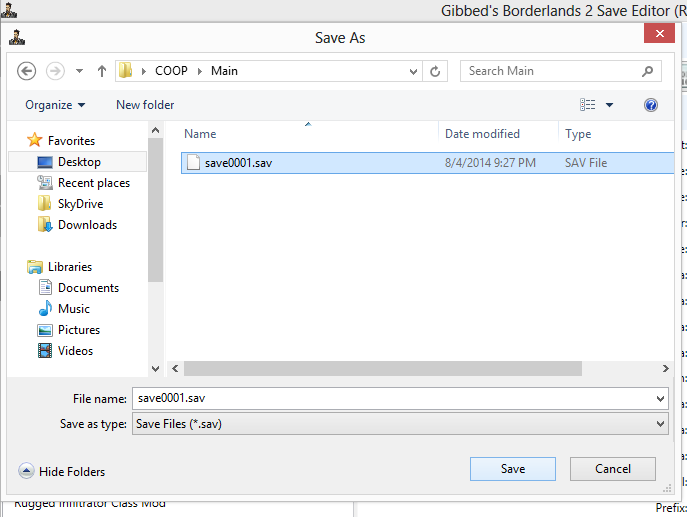Click the SAV File type cell
This screenshot has height=517, width=687.
point(586,163)
